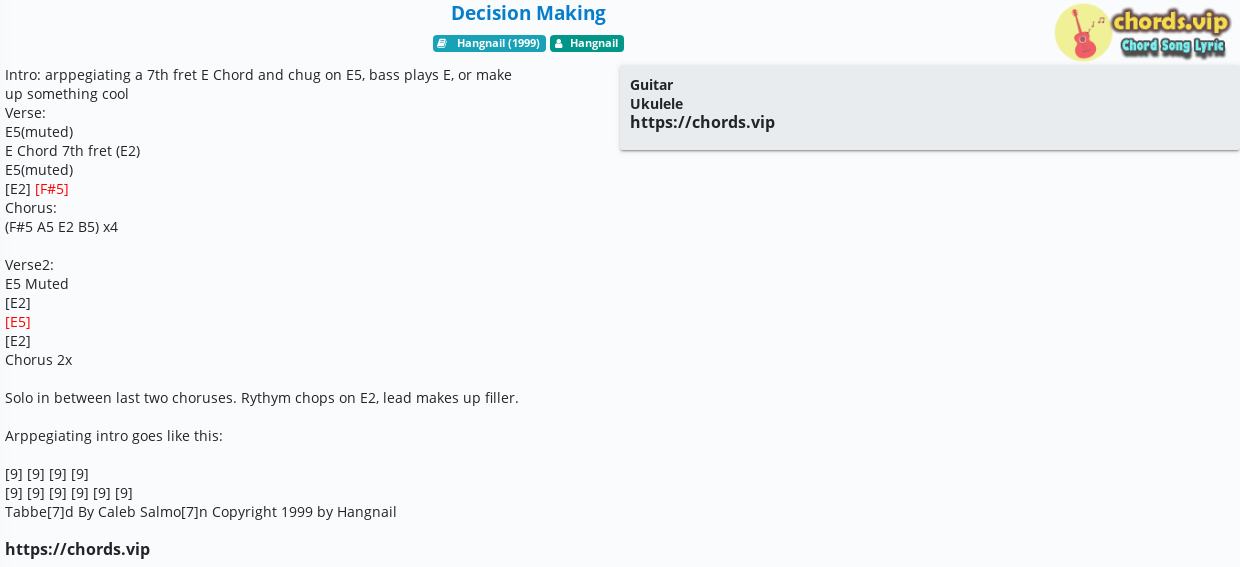Screen dimensions: 1240x567
Task: Click the Chord Song Lyric logo text
Action: [1172, 47]
